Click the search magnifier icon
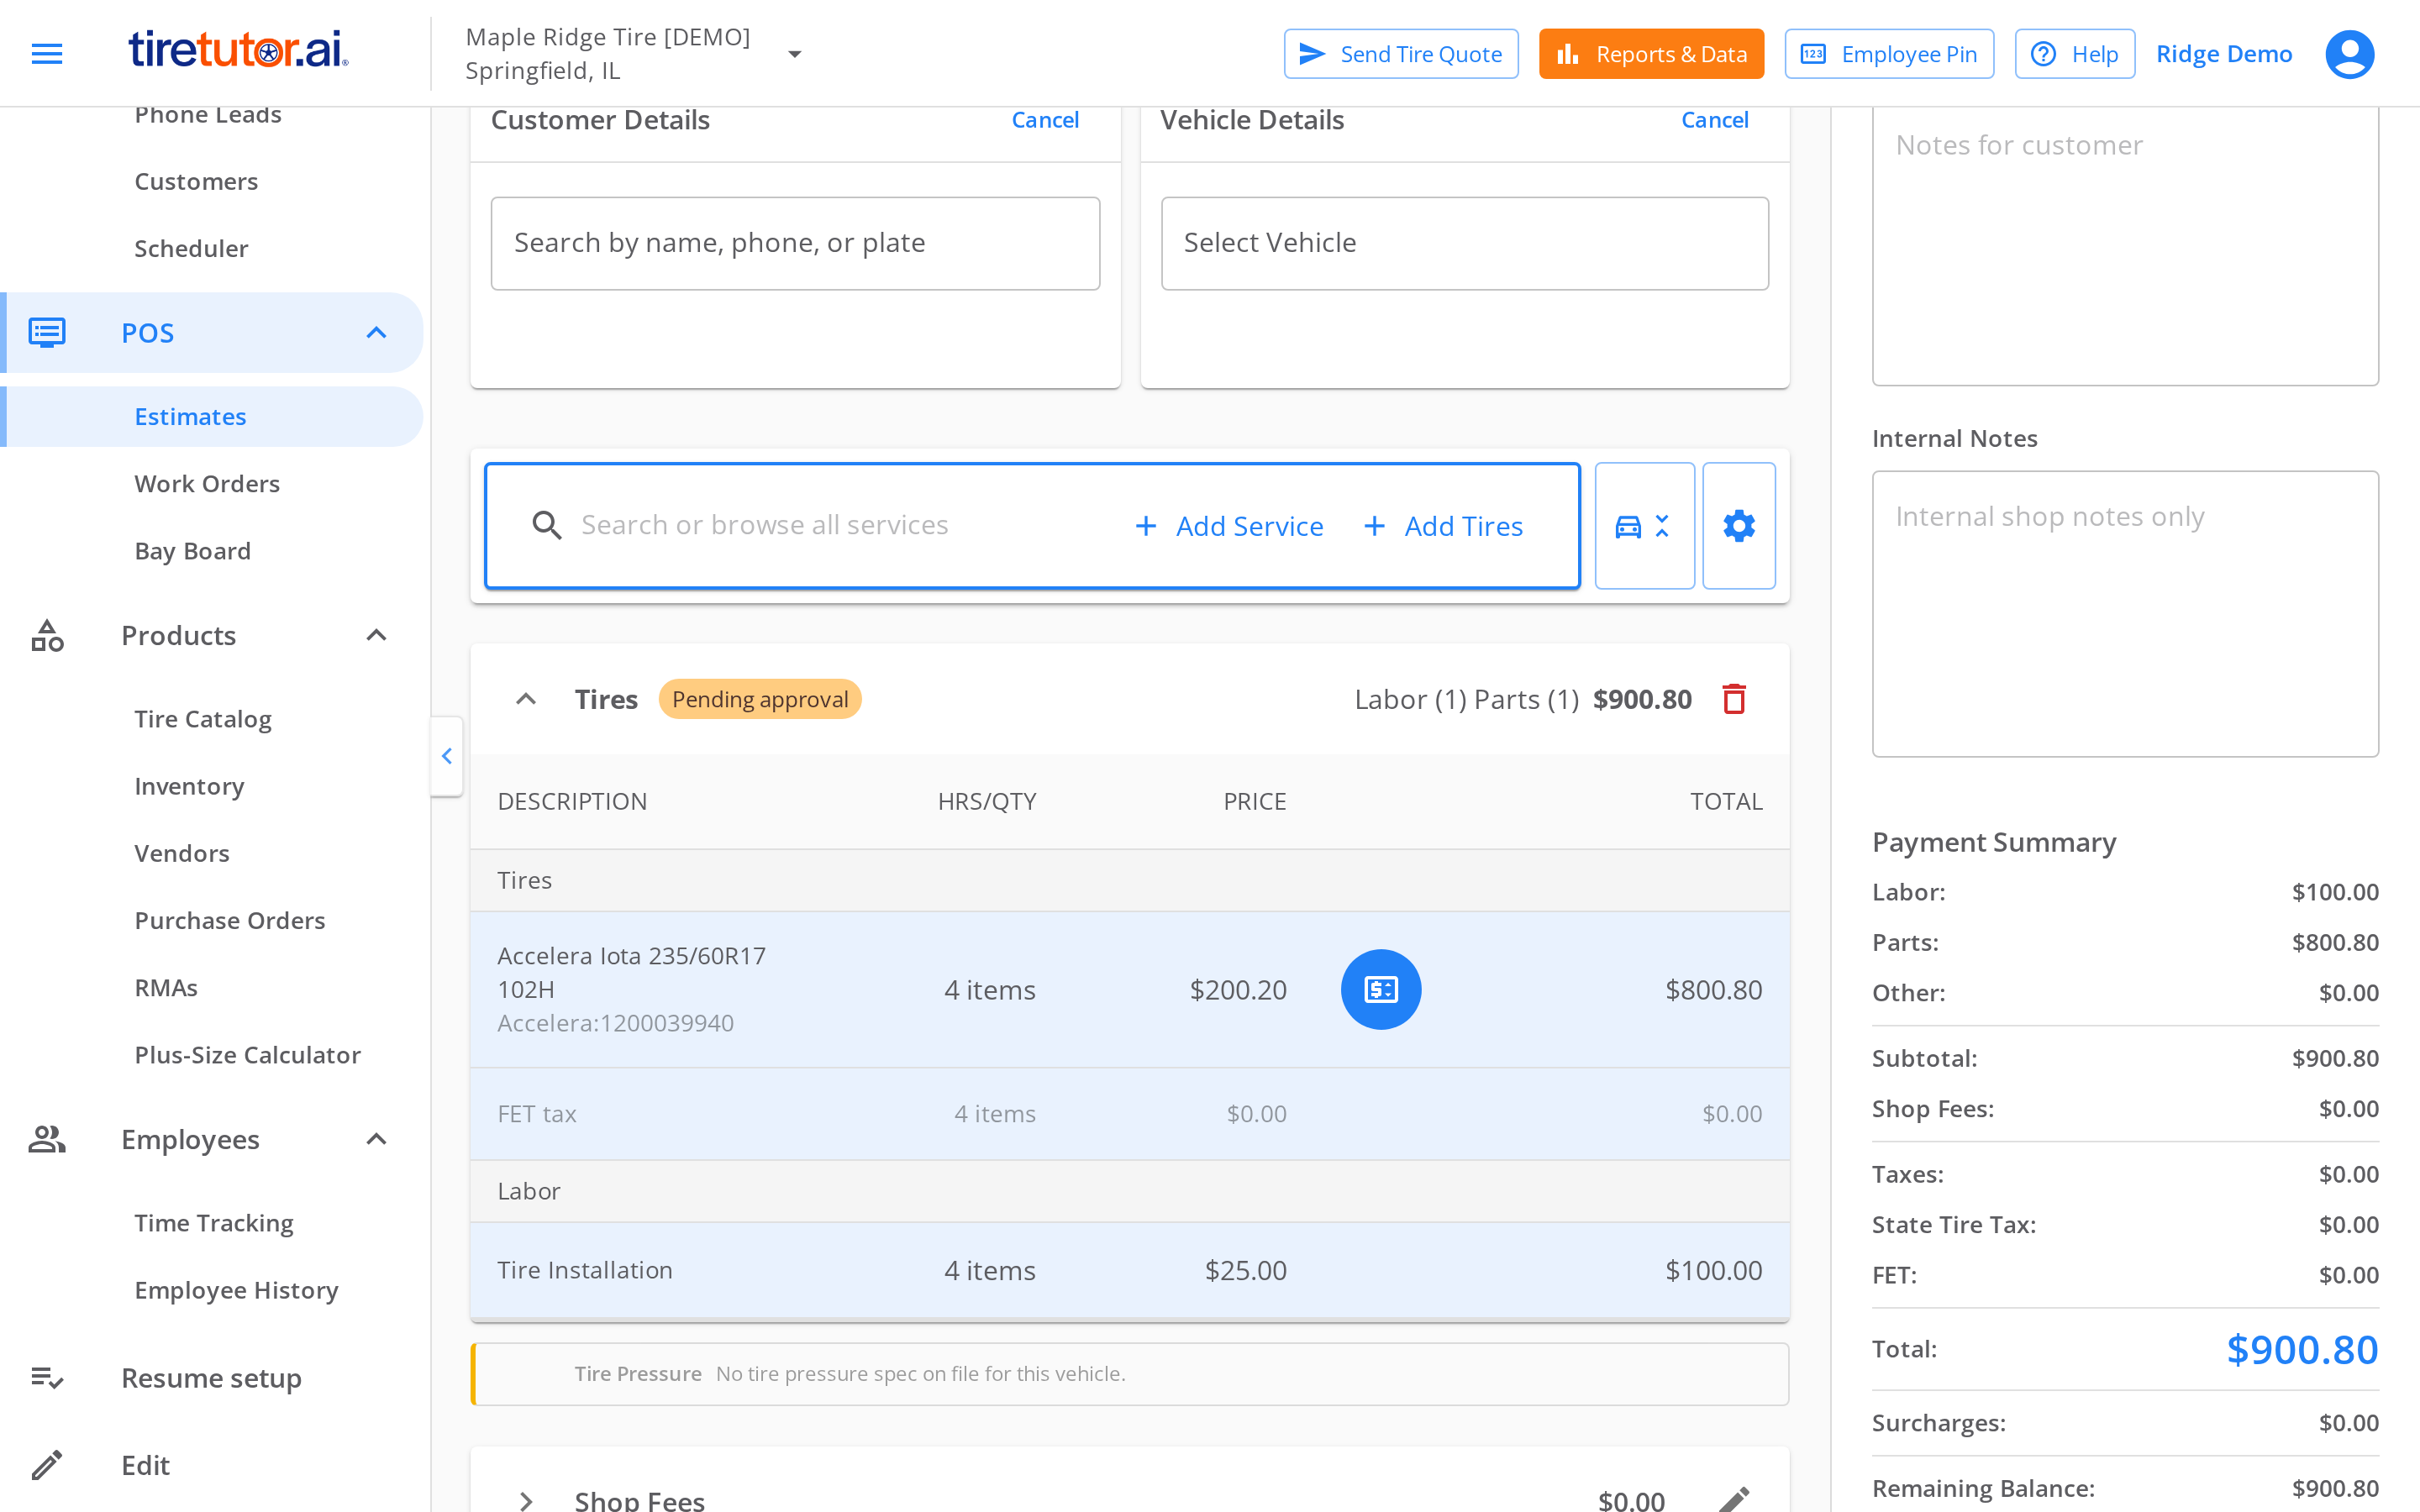Viewport: 2420px width, 1512px height. click(x=546, y=525)
